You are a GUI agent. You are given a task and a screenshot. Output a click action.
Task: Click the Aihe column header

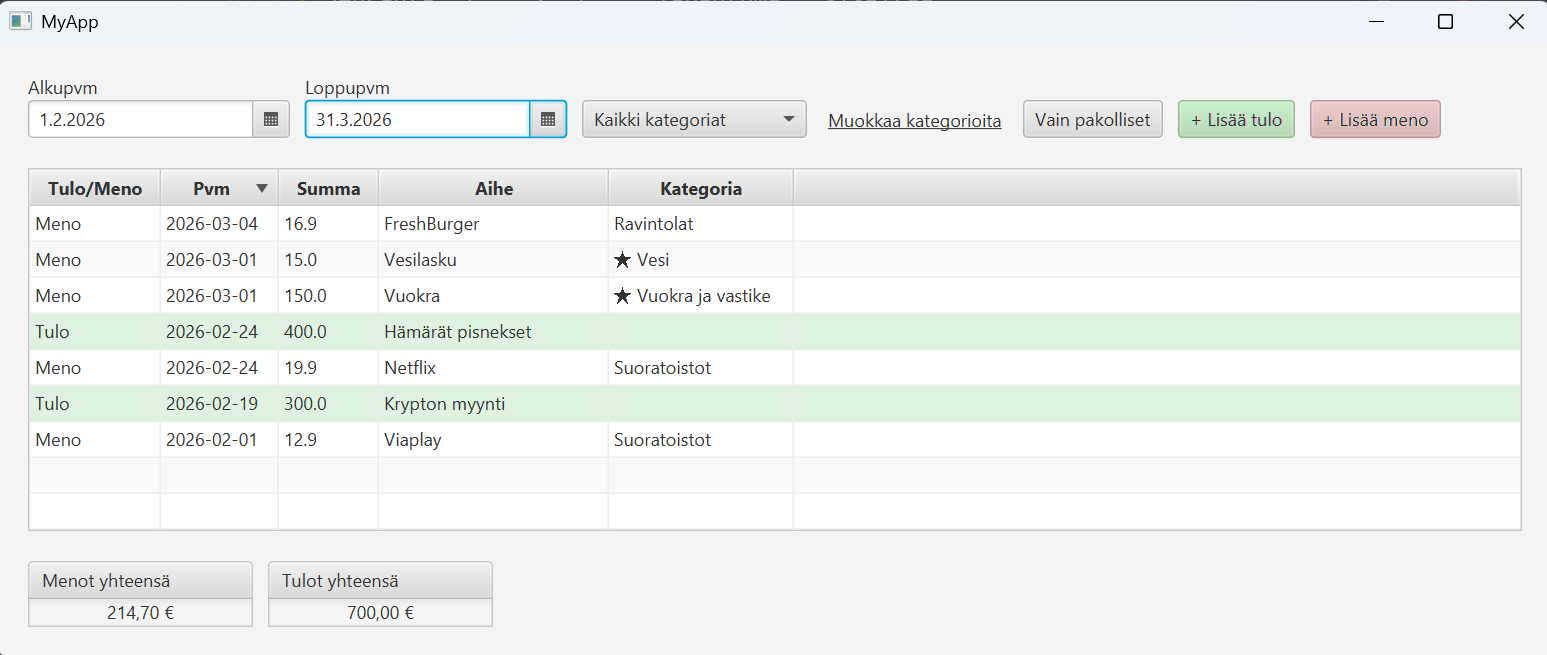pyautogui.click(x=493, y=188)
